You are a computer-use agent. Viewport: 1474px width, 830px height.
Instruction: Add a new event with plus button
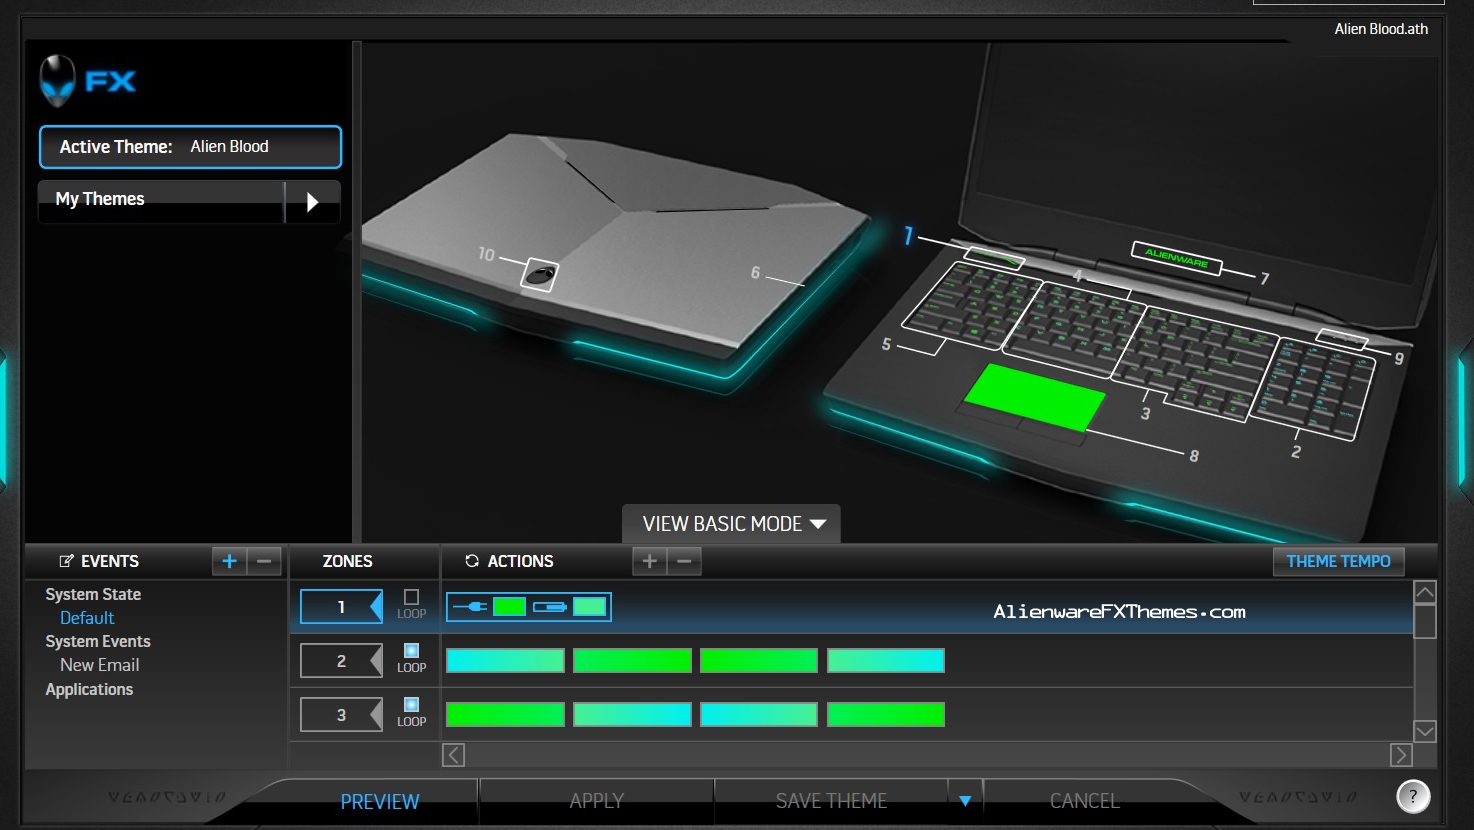click(229, 561)
